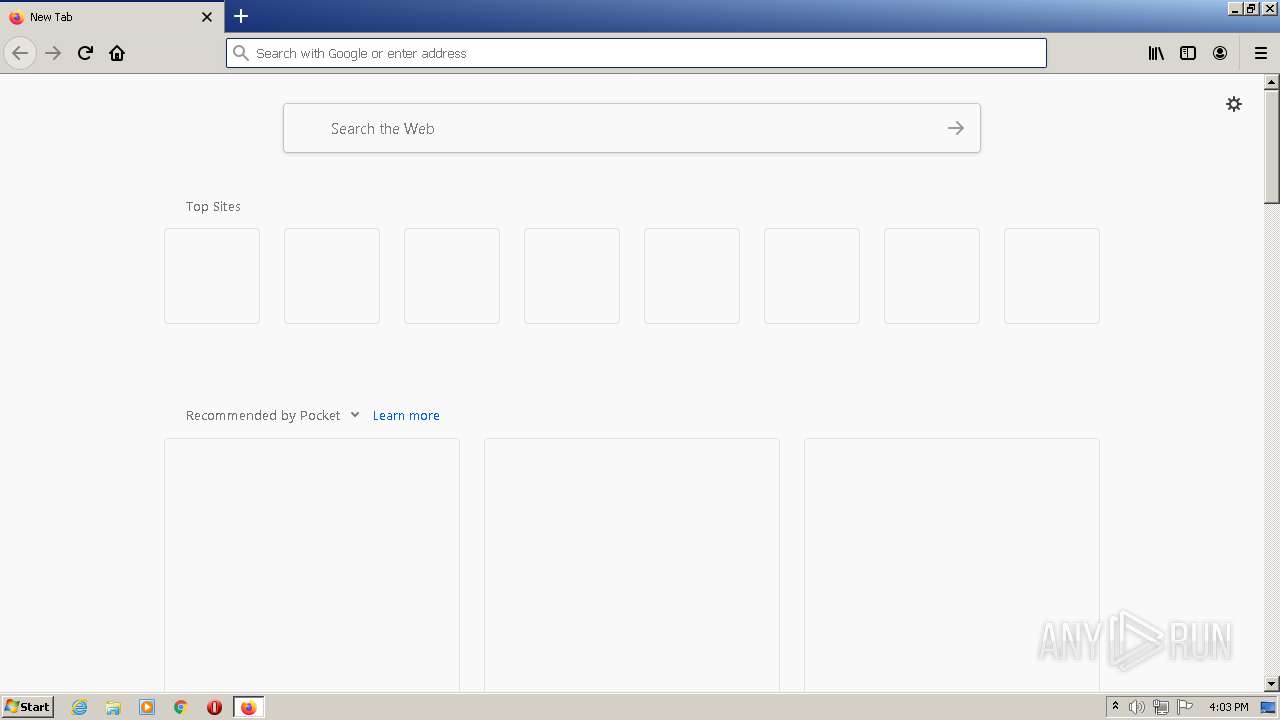This screenshot has height=720, width=1280.
Task: Select Firefox taskbar button
Action: 248,707
